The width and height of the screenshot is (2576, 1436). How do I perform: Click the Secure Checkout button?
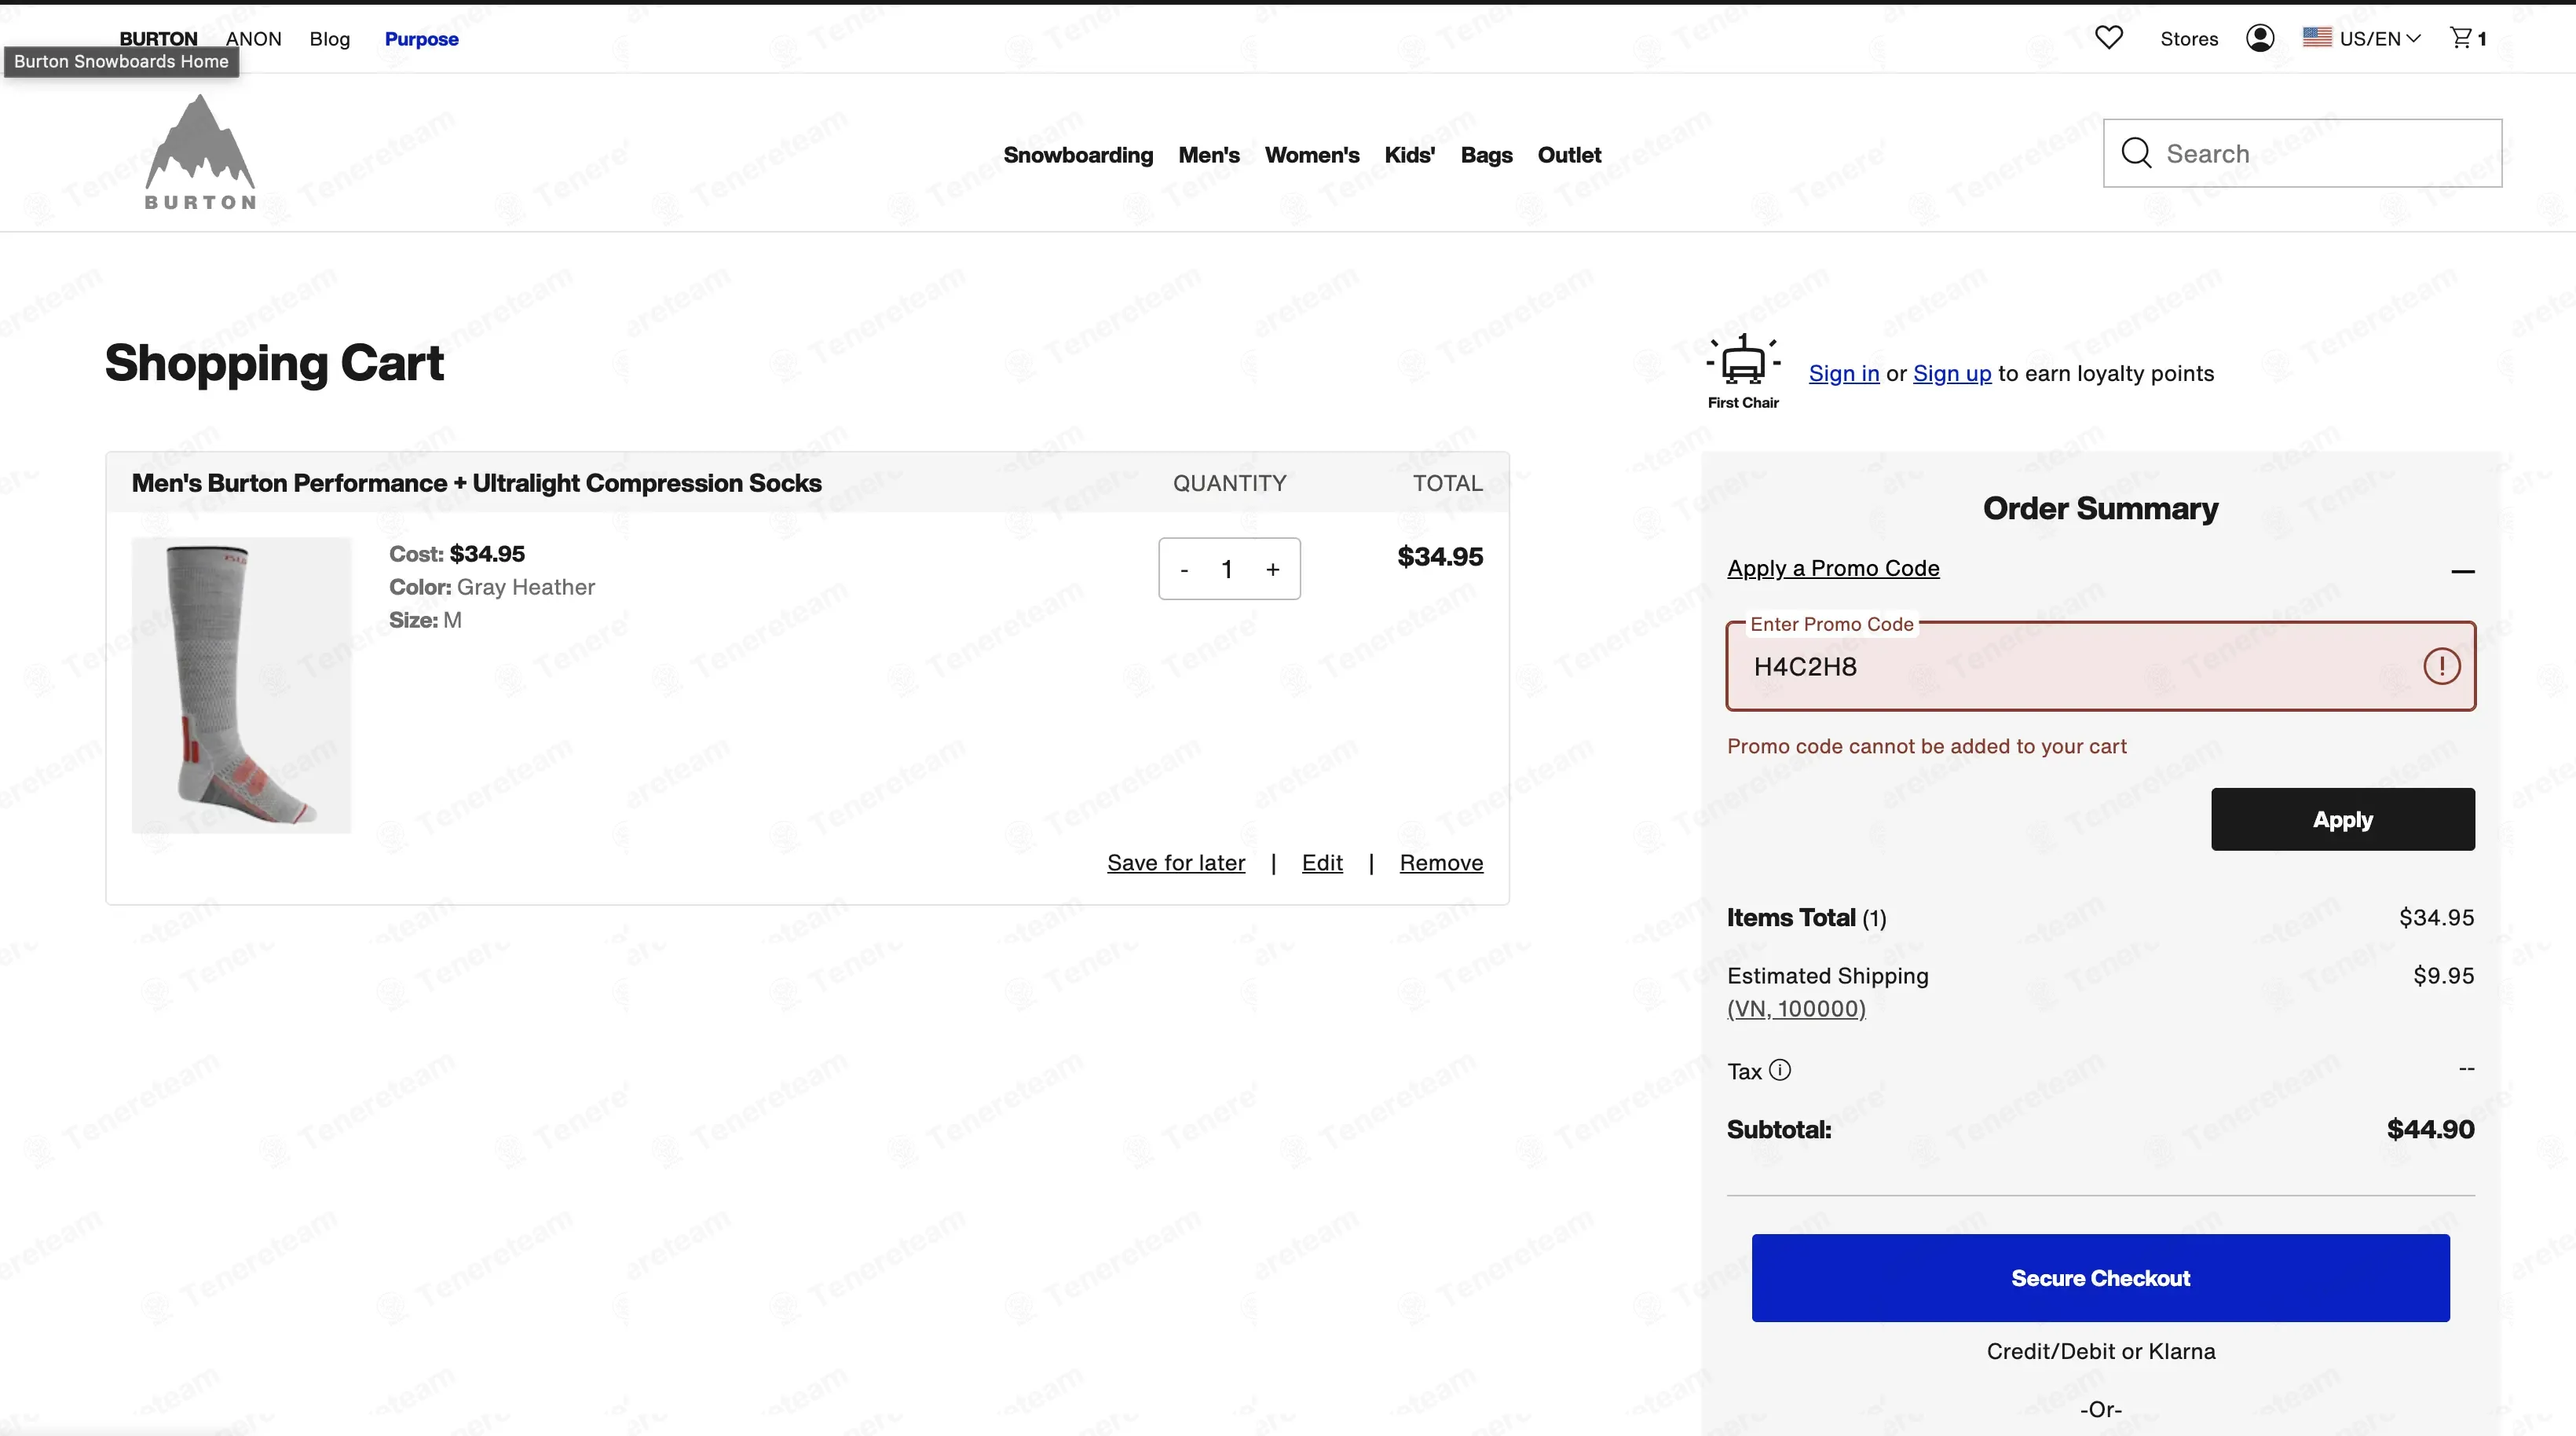click(2101, 1278)
